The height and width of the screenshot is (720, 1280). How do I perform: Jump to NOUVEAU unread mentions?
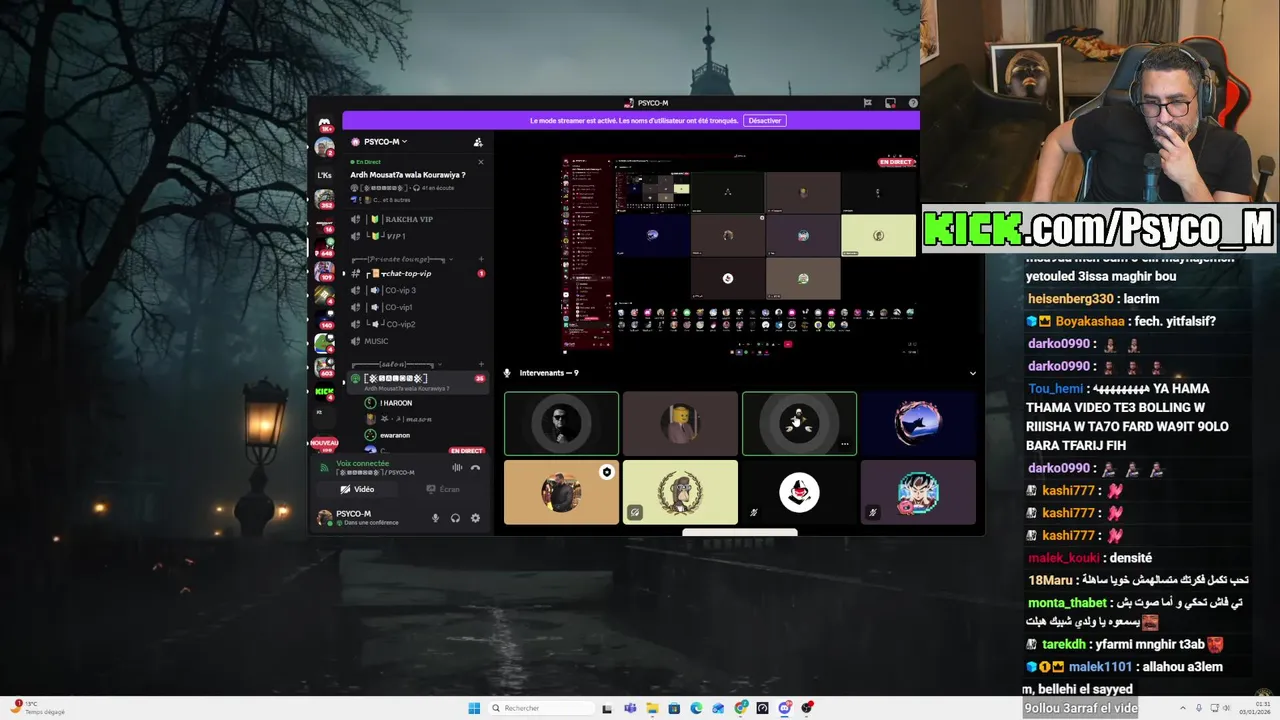[x=324, y=442]
